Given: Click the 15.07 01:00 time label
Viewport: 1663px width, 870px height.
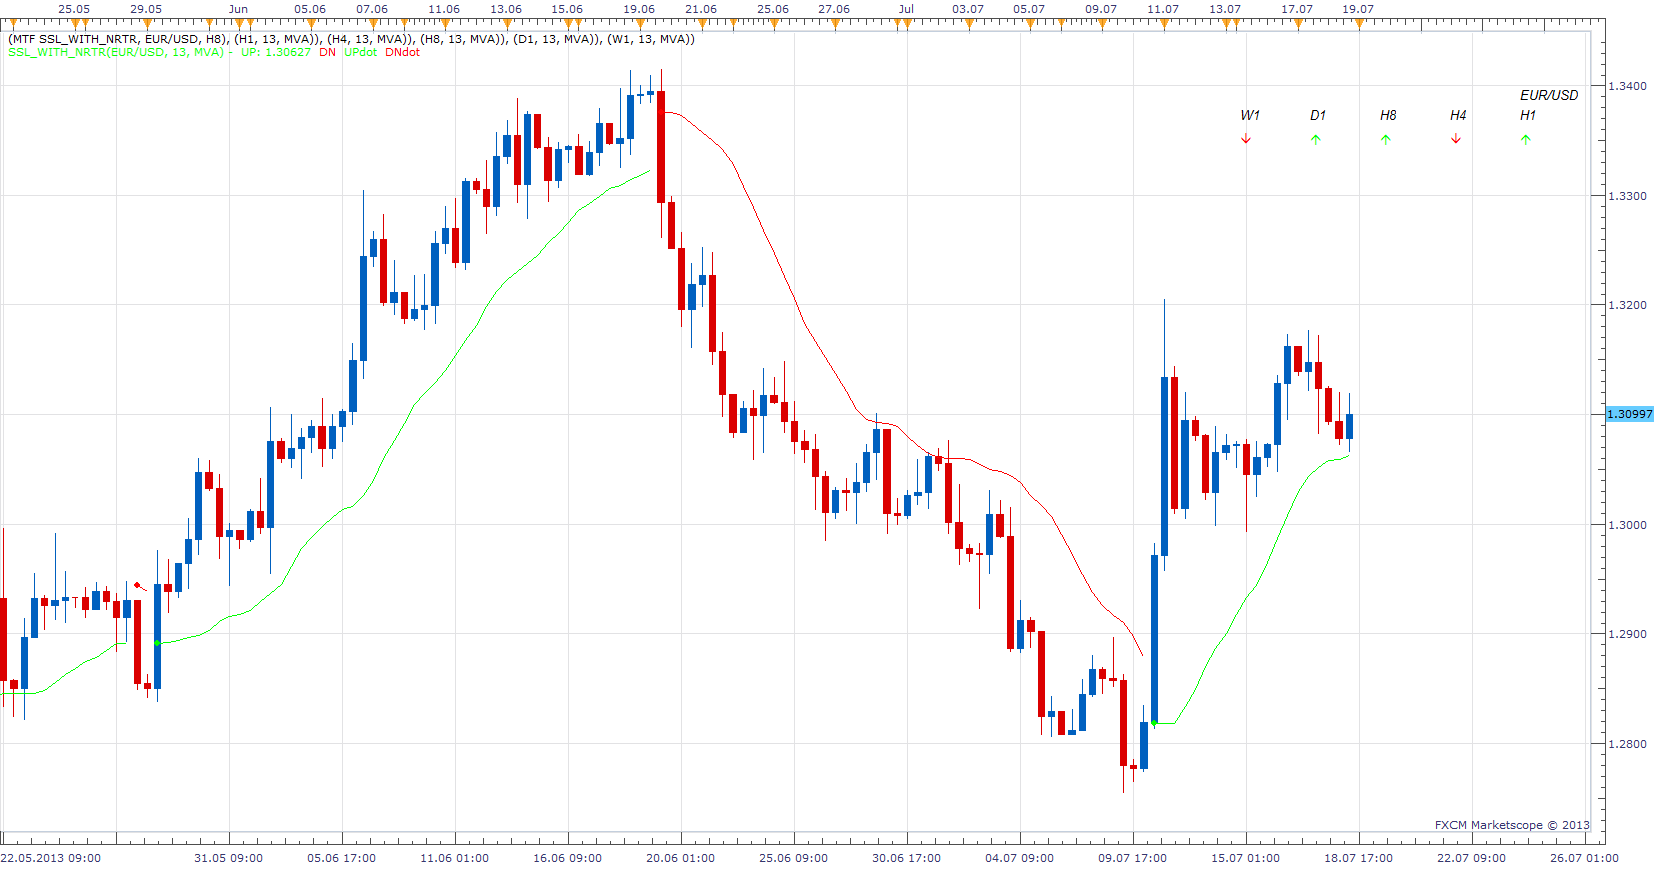Looking at the screenshot, I should (x=1245, y=858).
